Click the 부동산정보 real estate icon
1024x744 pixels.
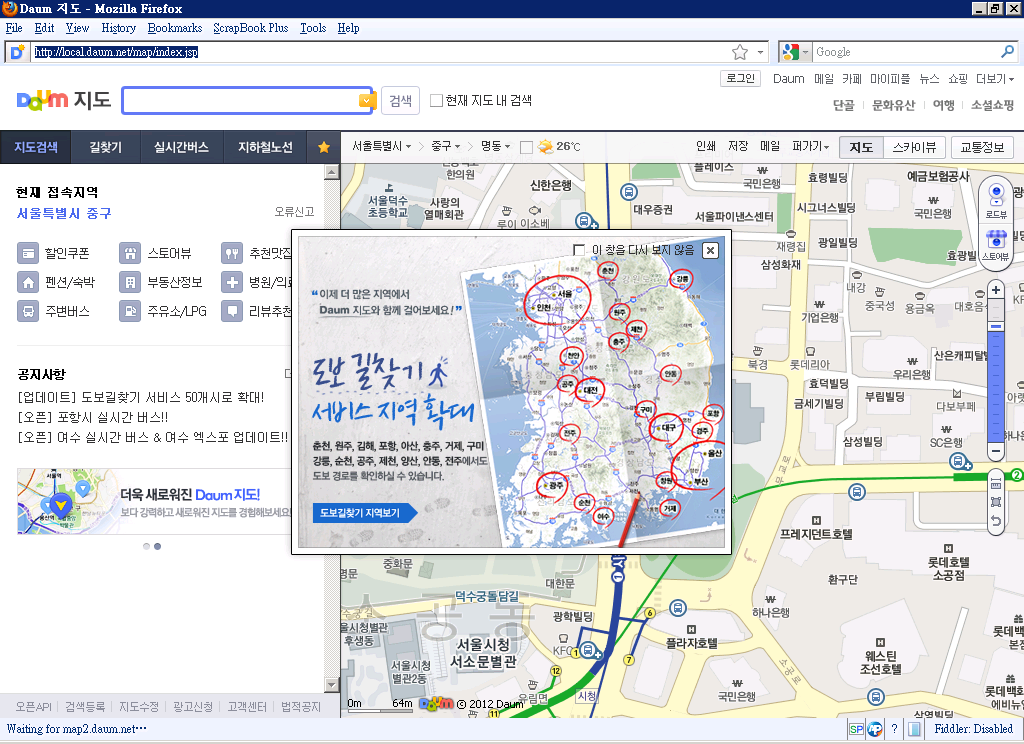[130, 282]
